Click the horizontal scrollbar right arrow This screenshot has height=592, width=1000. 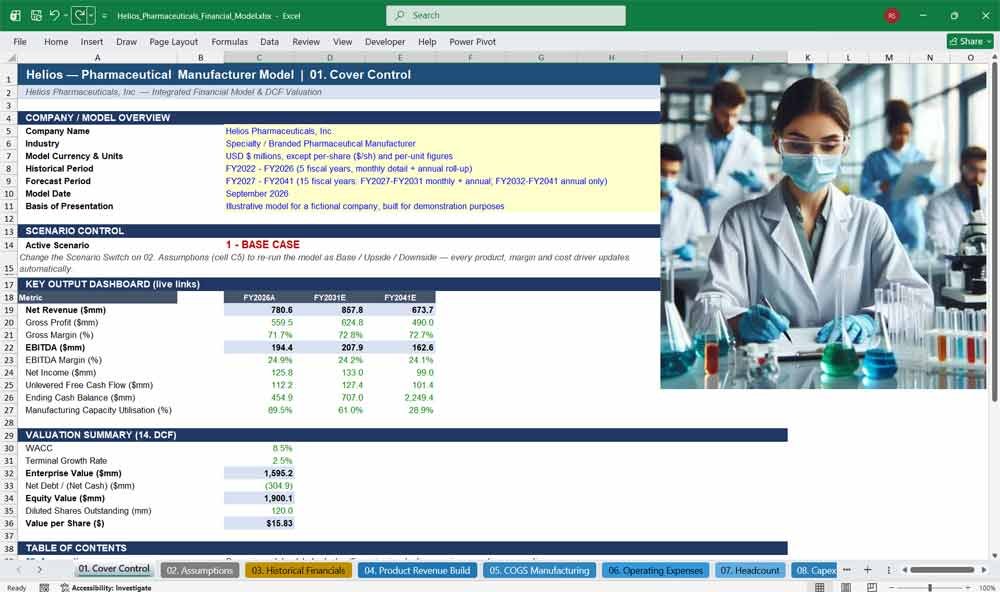click(x=984, y=570)
